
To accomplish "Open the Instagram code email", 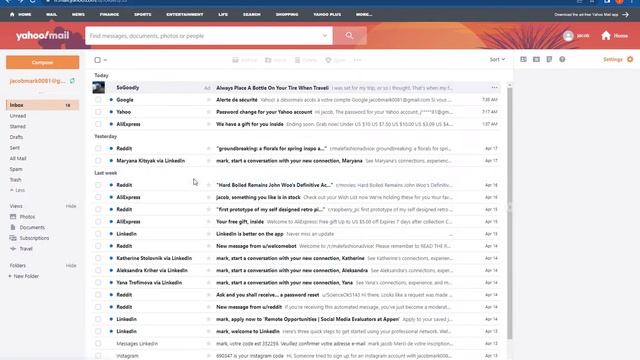I will click(x=296, y=356).
